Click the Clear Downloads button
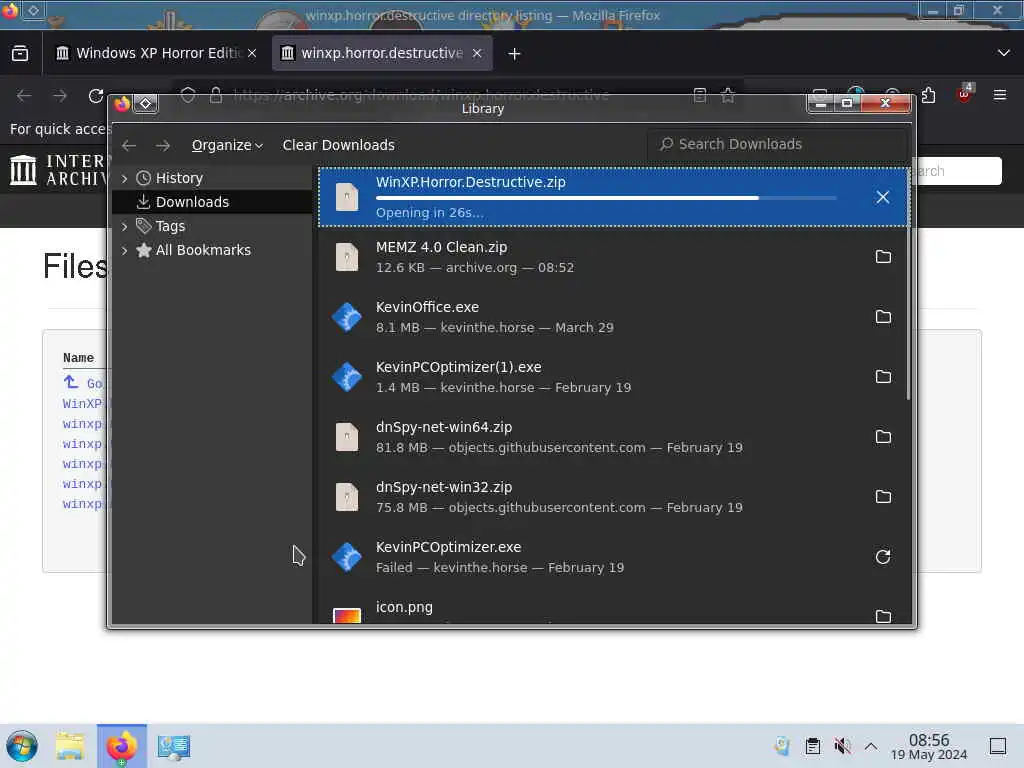 [x=338, y=145]
